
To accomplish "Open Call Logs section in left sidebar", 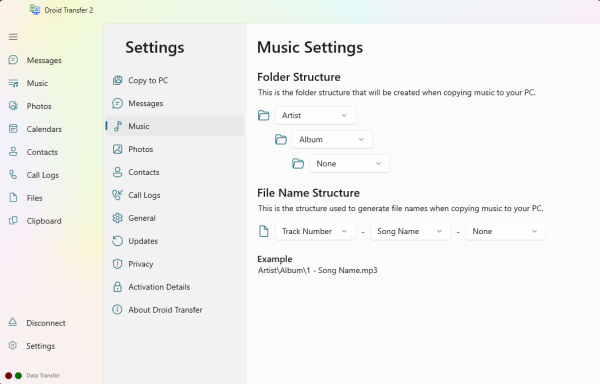I will pos(43,175).
